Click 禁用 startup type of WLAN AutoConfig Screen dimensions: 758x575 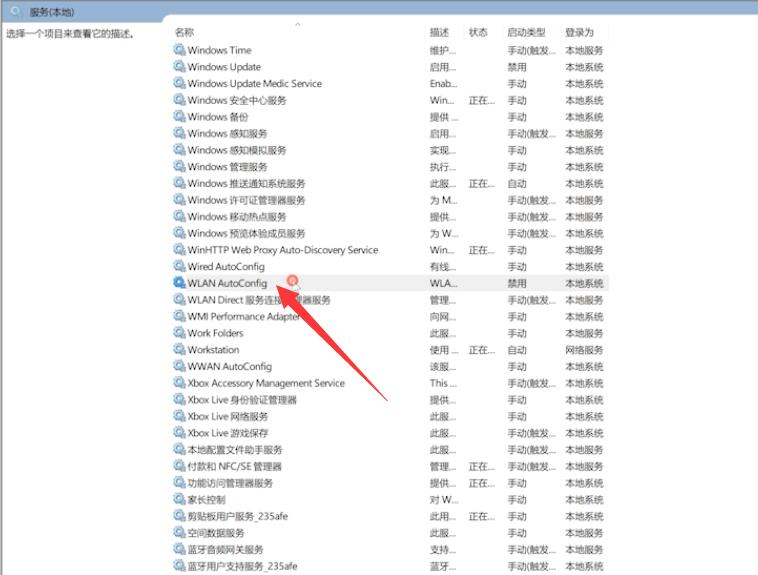[517, 283]
